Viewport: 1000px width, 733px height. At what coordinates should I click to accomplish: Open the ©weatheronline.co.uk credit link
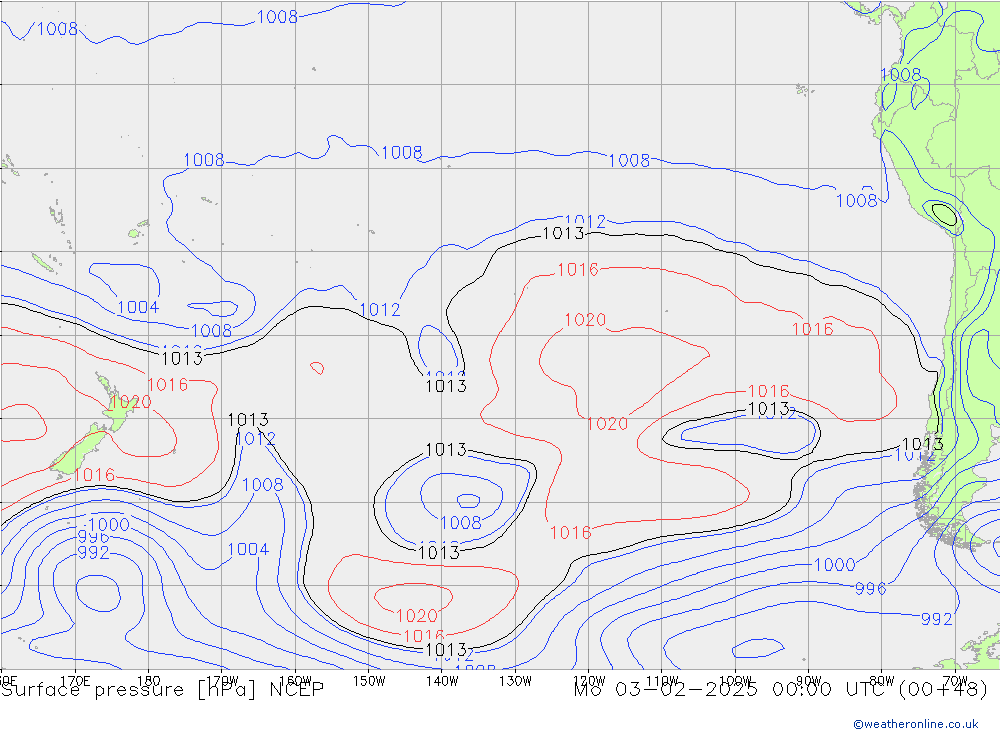click(x=916, y=724)
